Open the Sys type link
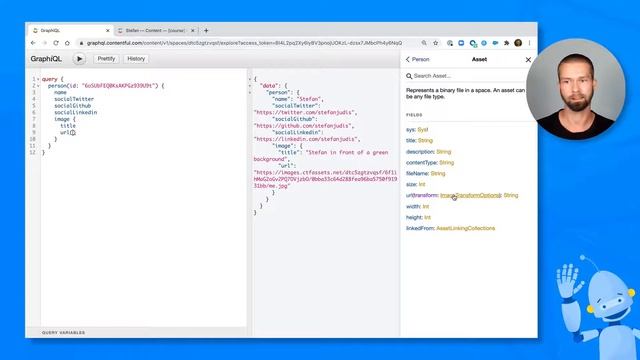 423,129
